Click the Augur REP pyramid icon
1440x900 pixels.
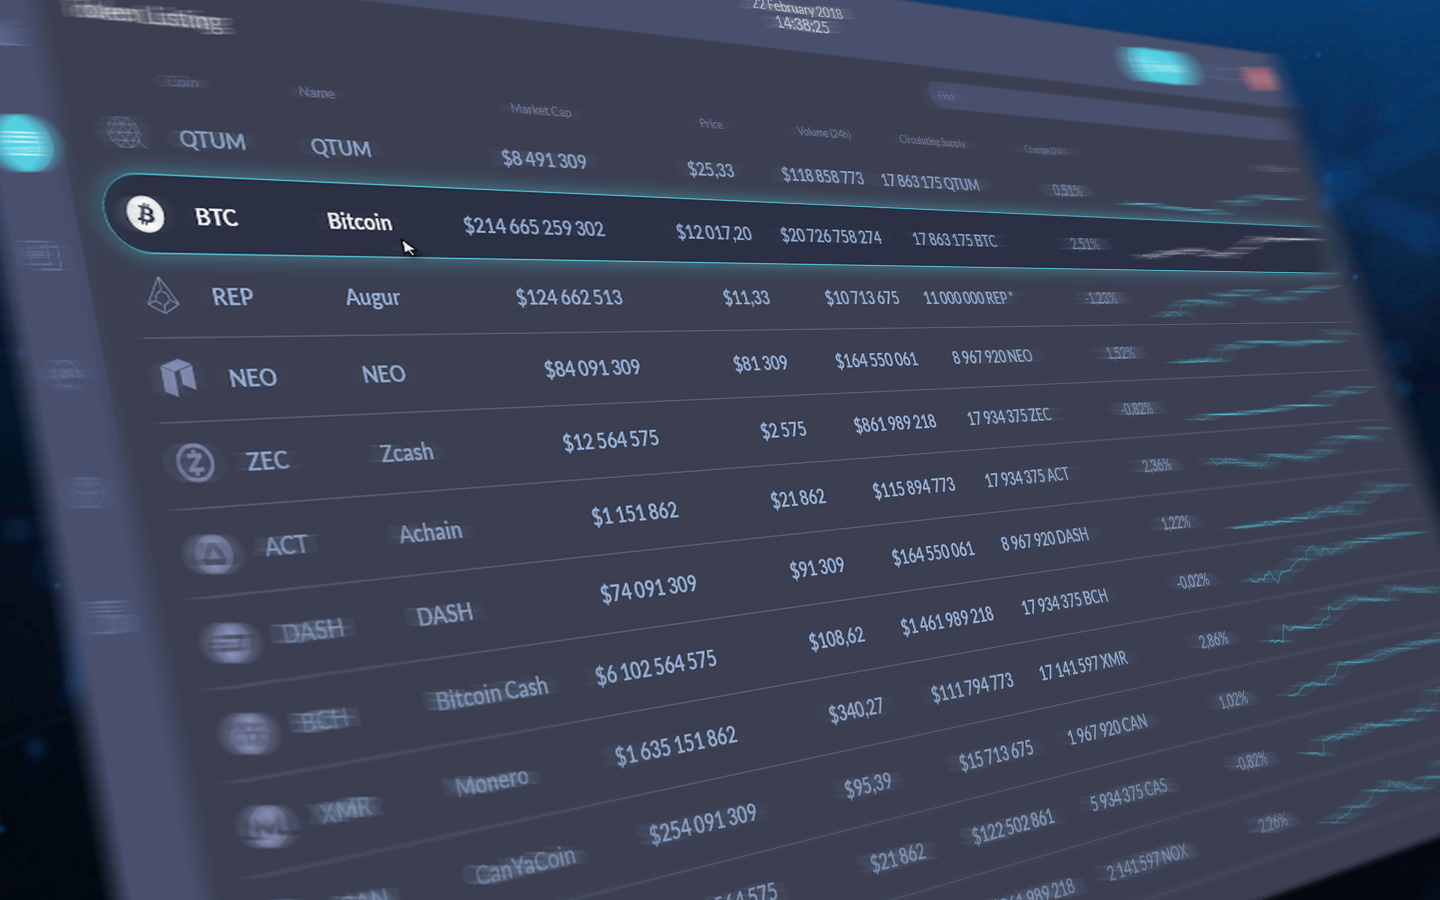point(162,295)
